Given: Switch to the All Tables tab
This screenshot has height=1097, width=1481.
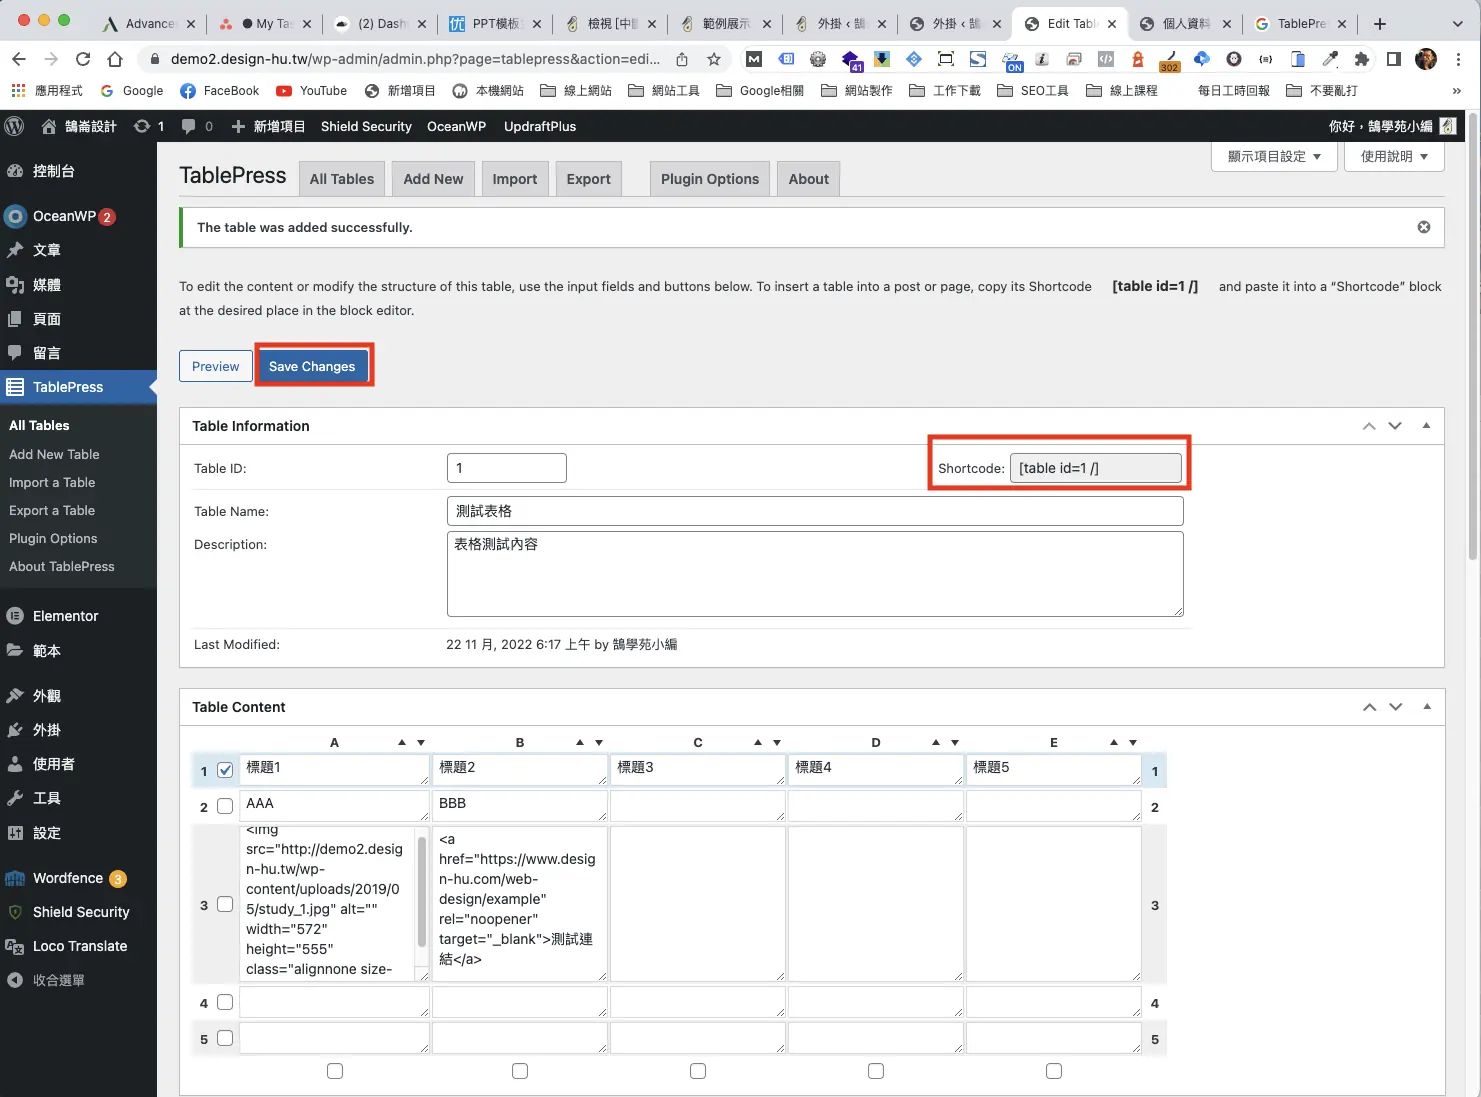Looking at the screenshot, I should point(342,179).
